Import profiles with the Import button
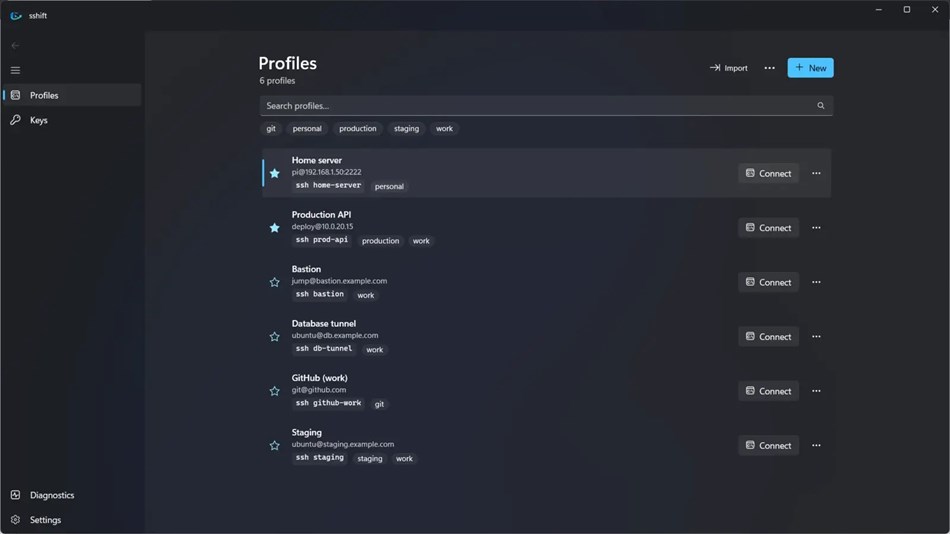The width and height of the screenshot is (950, 534). point(728,68)
